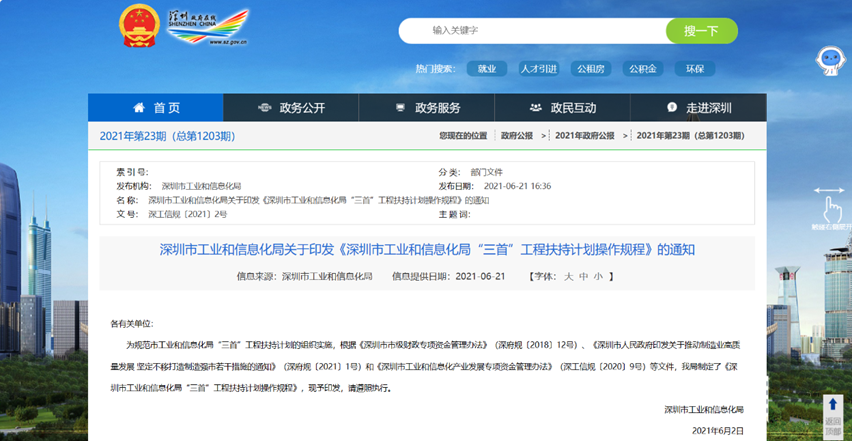Click the round icon beside 走进深圳

point(672,108)
